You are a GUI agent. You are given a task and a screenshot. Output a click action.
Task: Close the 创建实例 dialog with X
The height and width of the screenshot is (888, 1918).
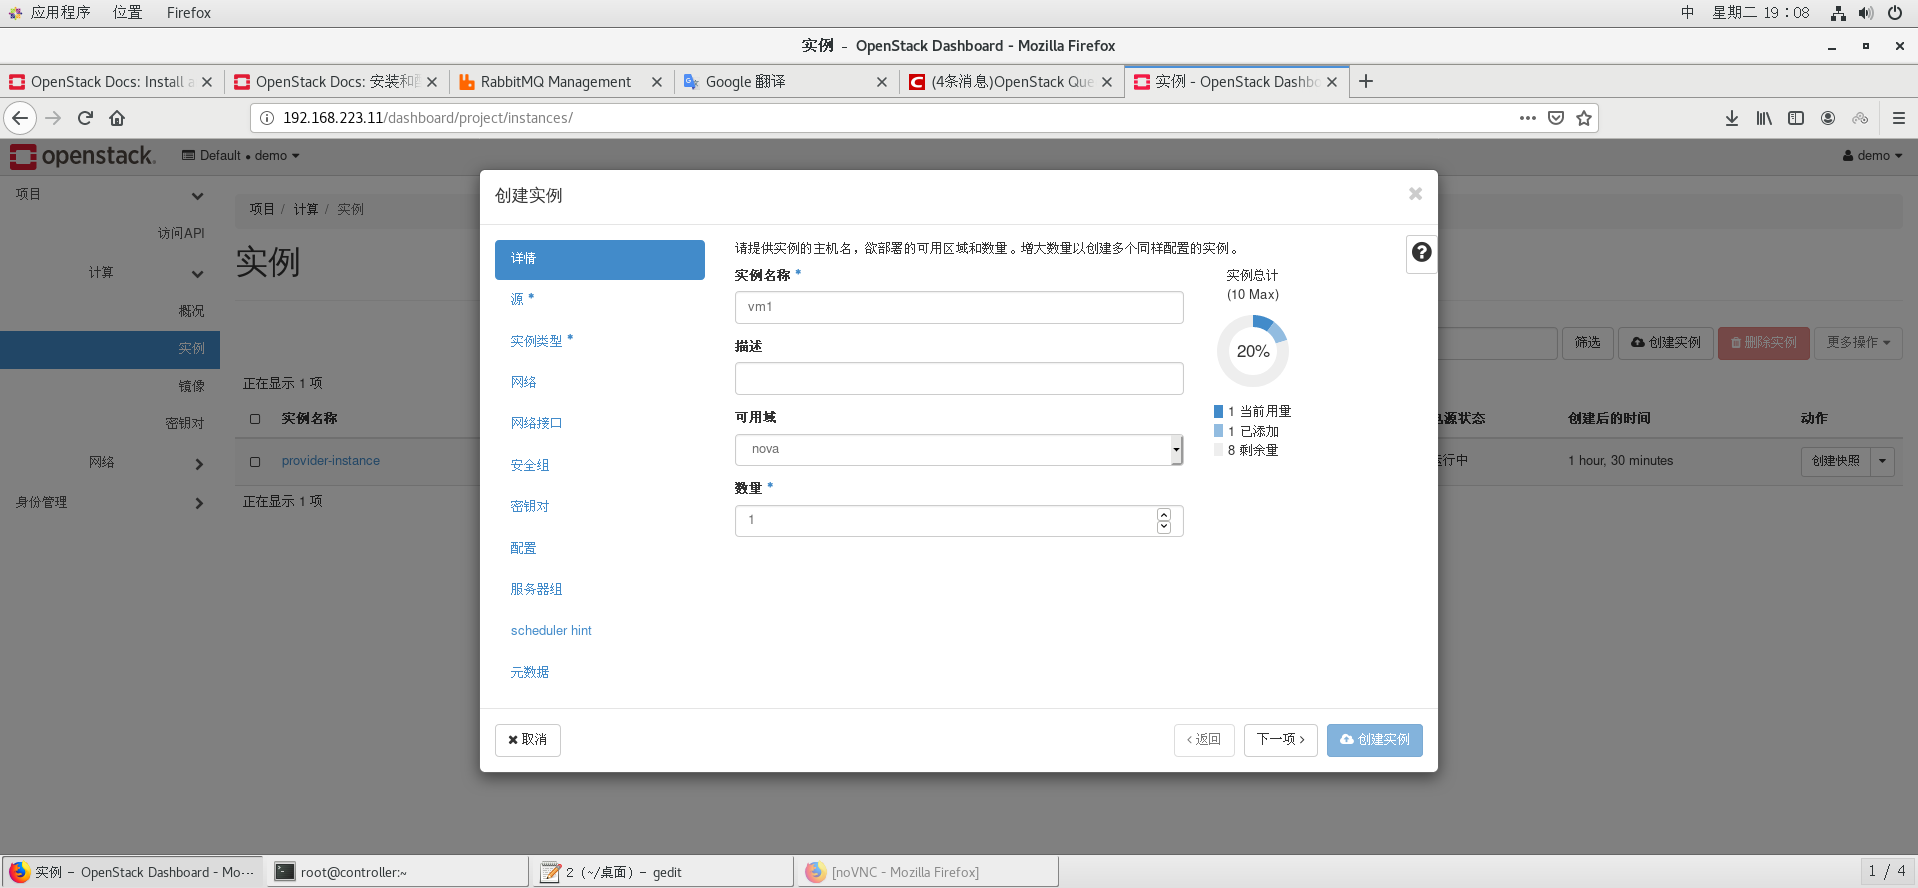coord(1415,194)
